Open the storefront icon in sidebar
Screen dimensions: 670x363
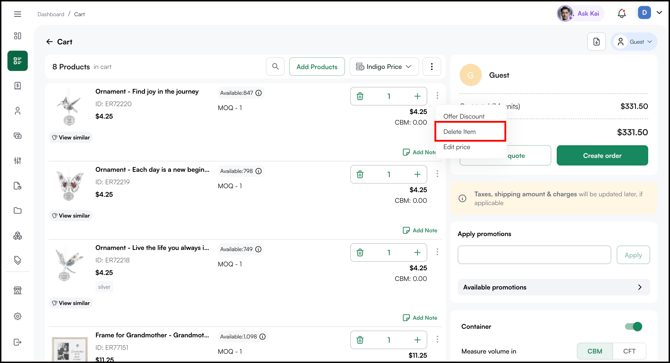[x=18, y=291]
